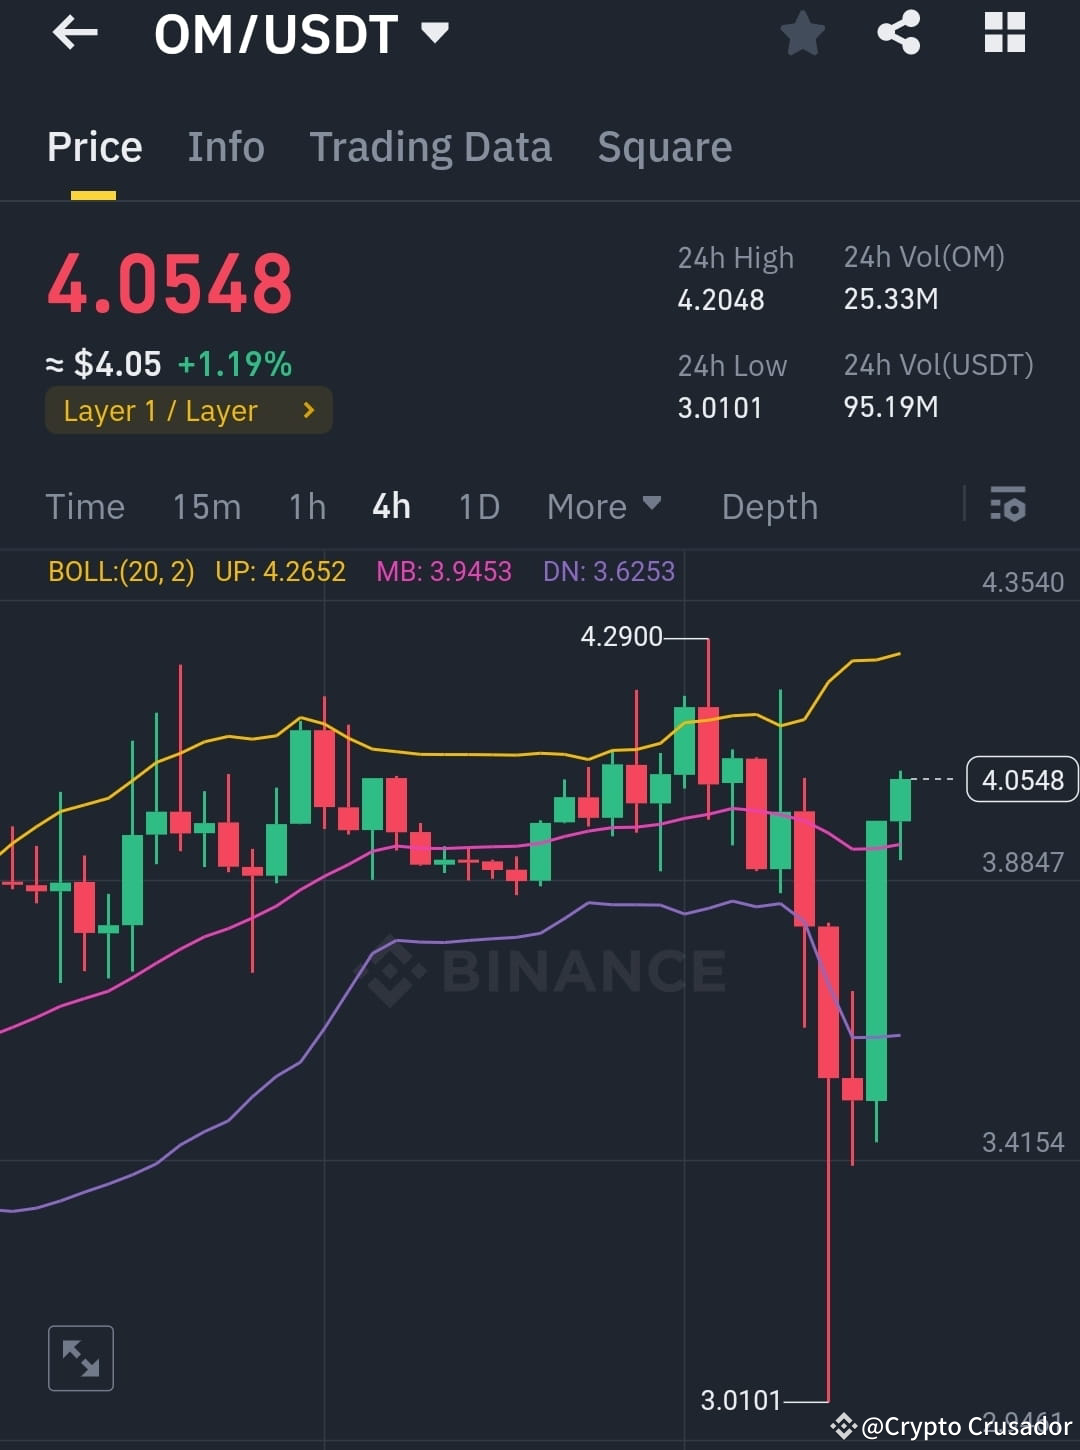
Task: Click the 4.2900 high price marker
Action: coord(621,635)
